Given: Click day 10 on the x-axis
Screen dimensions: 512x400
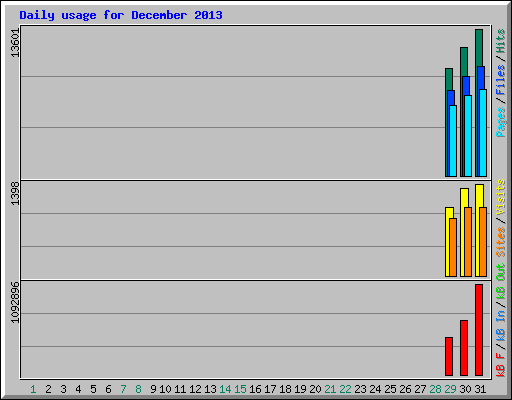Looking at the screenshot, I should click(x=165, y=389).
